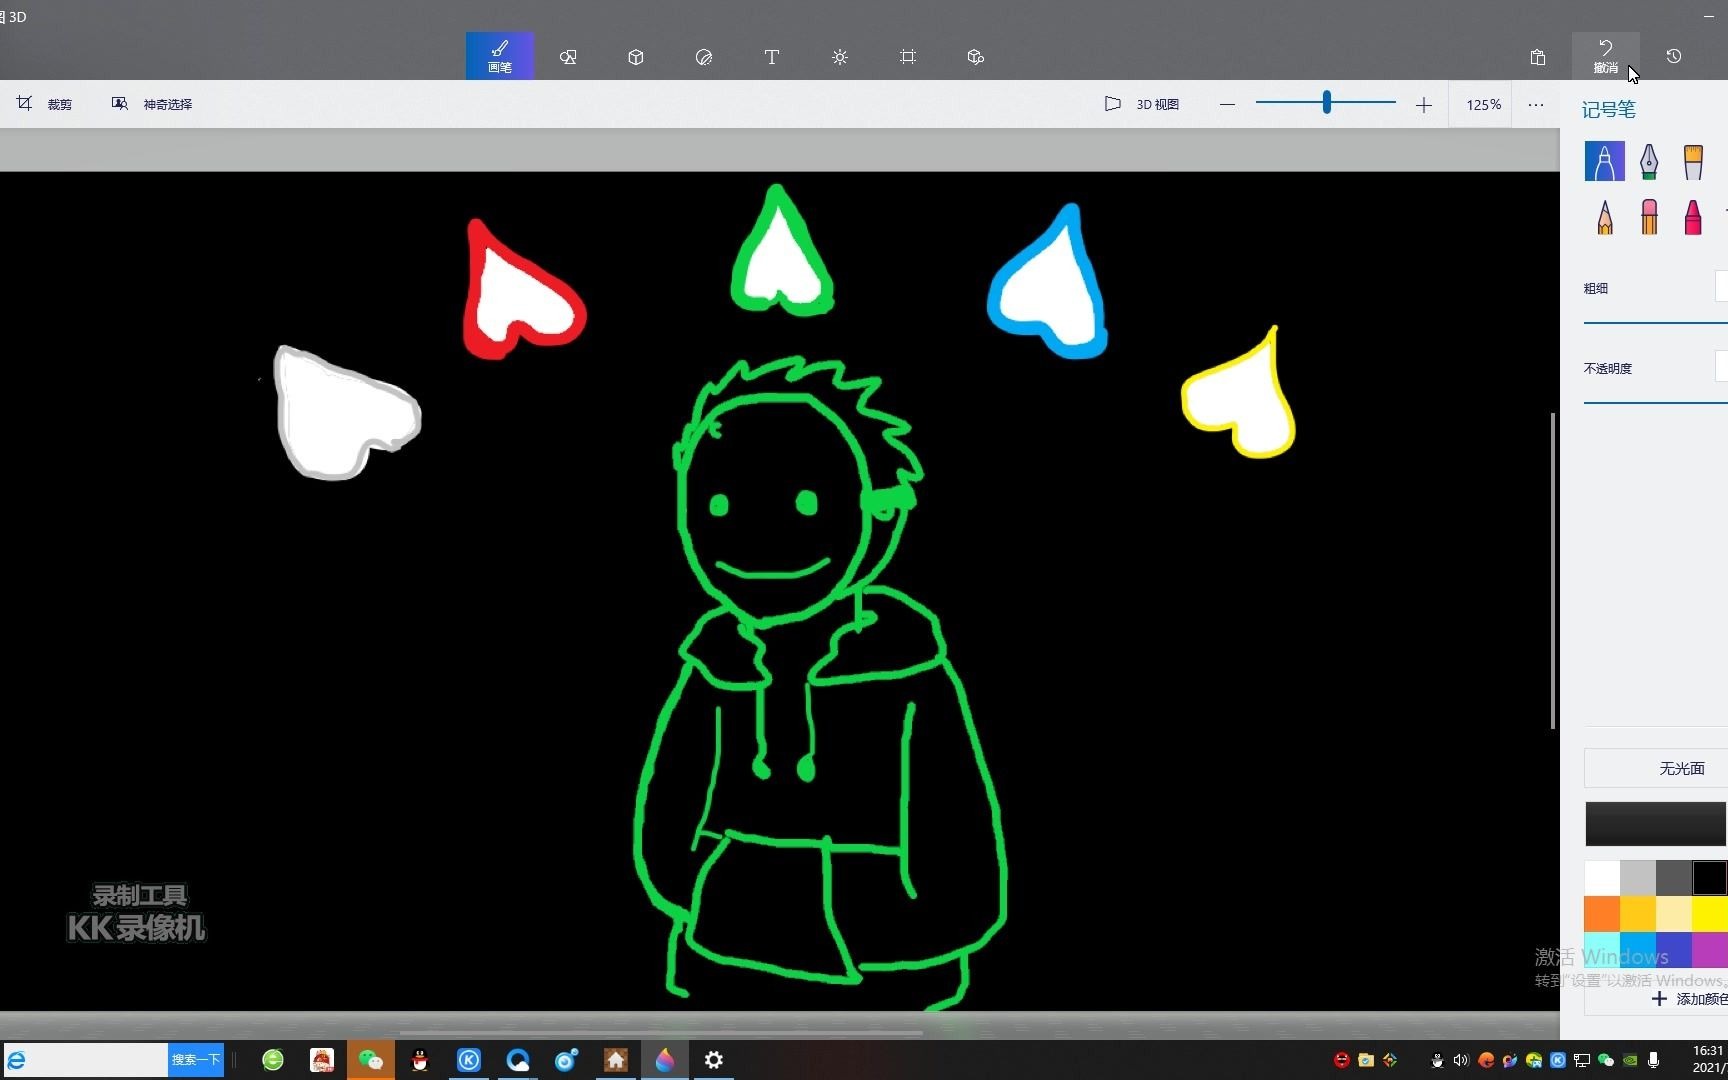Open the 2D shapes tab

tap(568, 57)
